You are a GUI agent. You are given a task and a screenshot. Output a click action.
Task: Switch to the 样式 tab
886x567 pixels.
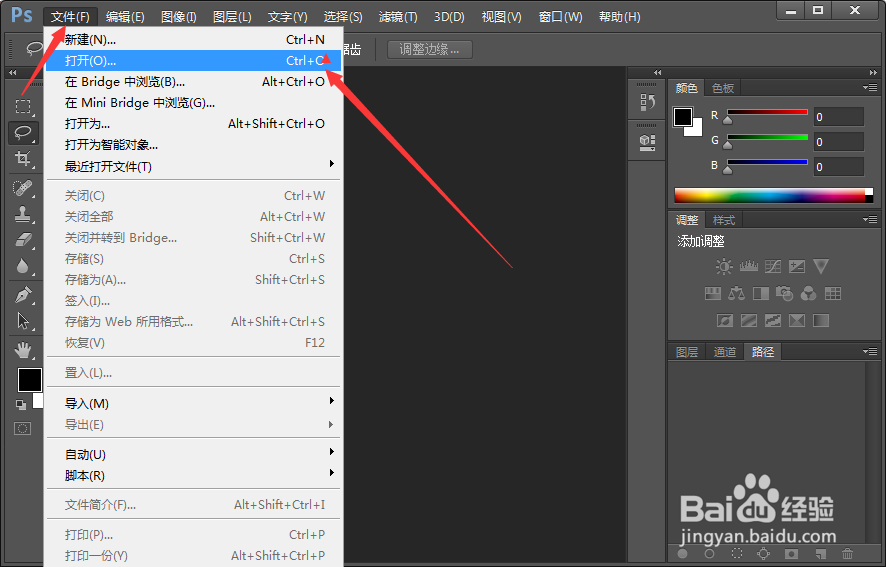click(724, 220)
